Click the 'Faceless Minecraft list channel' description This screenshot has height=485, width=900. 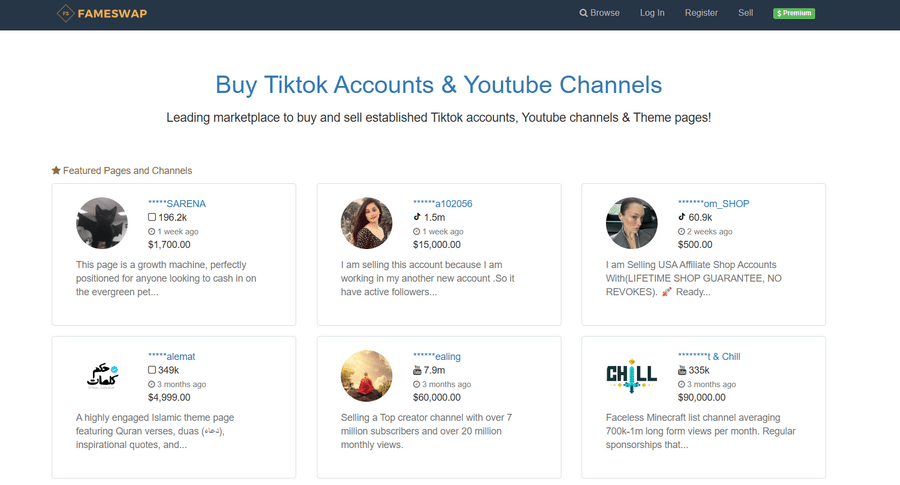pos(701,431)
